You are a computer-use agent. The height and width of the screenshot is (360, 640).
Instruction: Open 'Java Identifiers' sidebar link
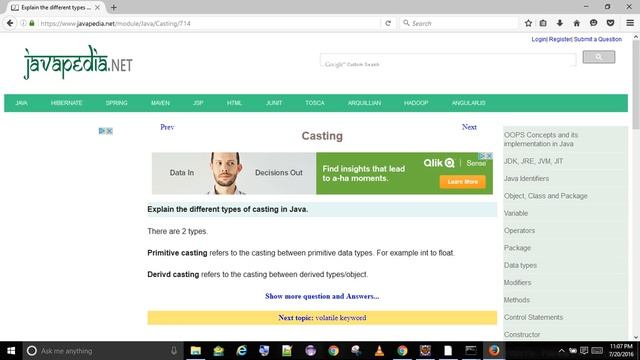pos(526,179)
